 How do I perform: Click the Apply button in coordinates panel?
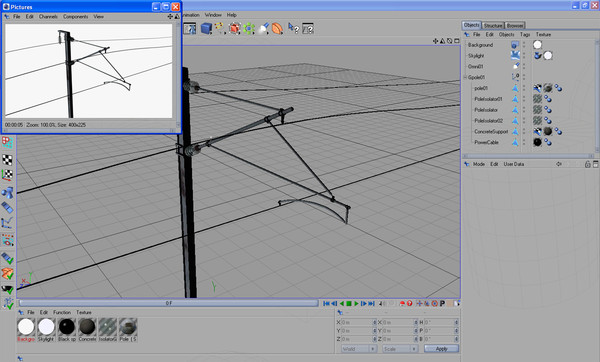coord(441,349)
